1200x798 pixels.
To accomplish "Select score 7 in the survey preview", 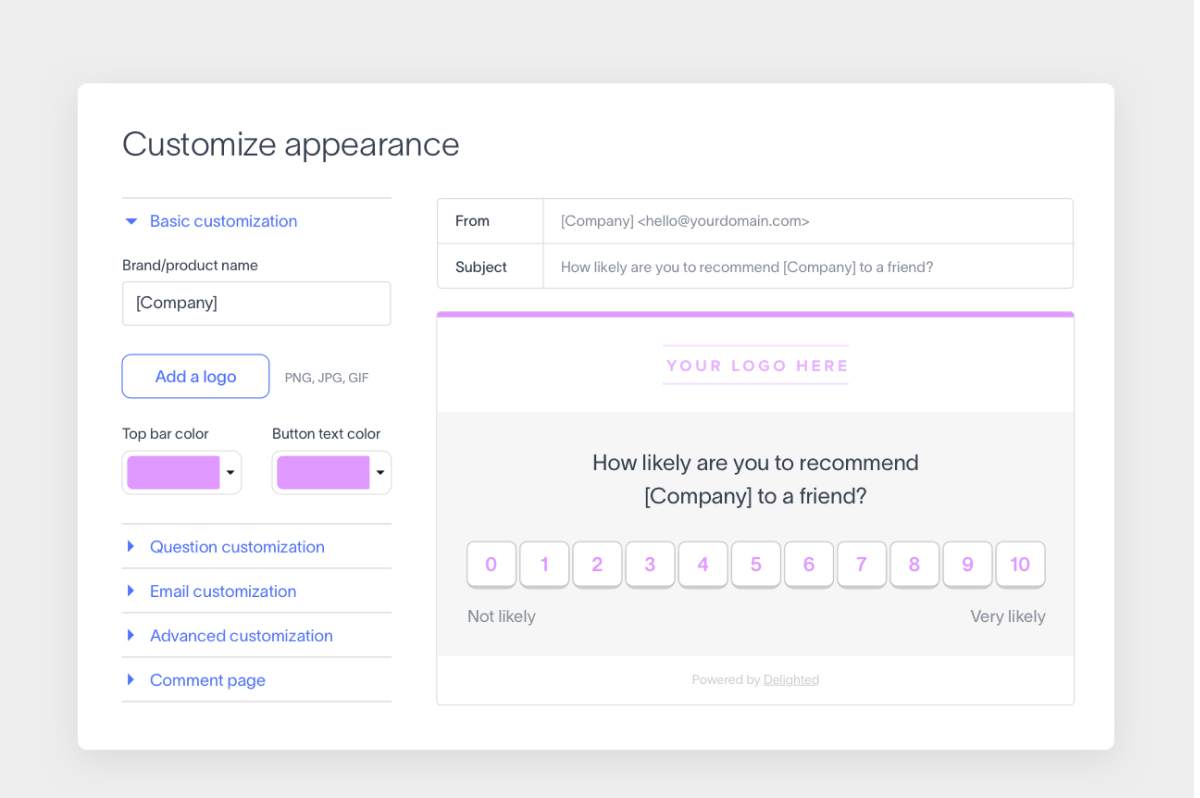I will point(861,564).
